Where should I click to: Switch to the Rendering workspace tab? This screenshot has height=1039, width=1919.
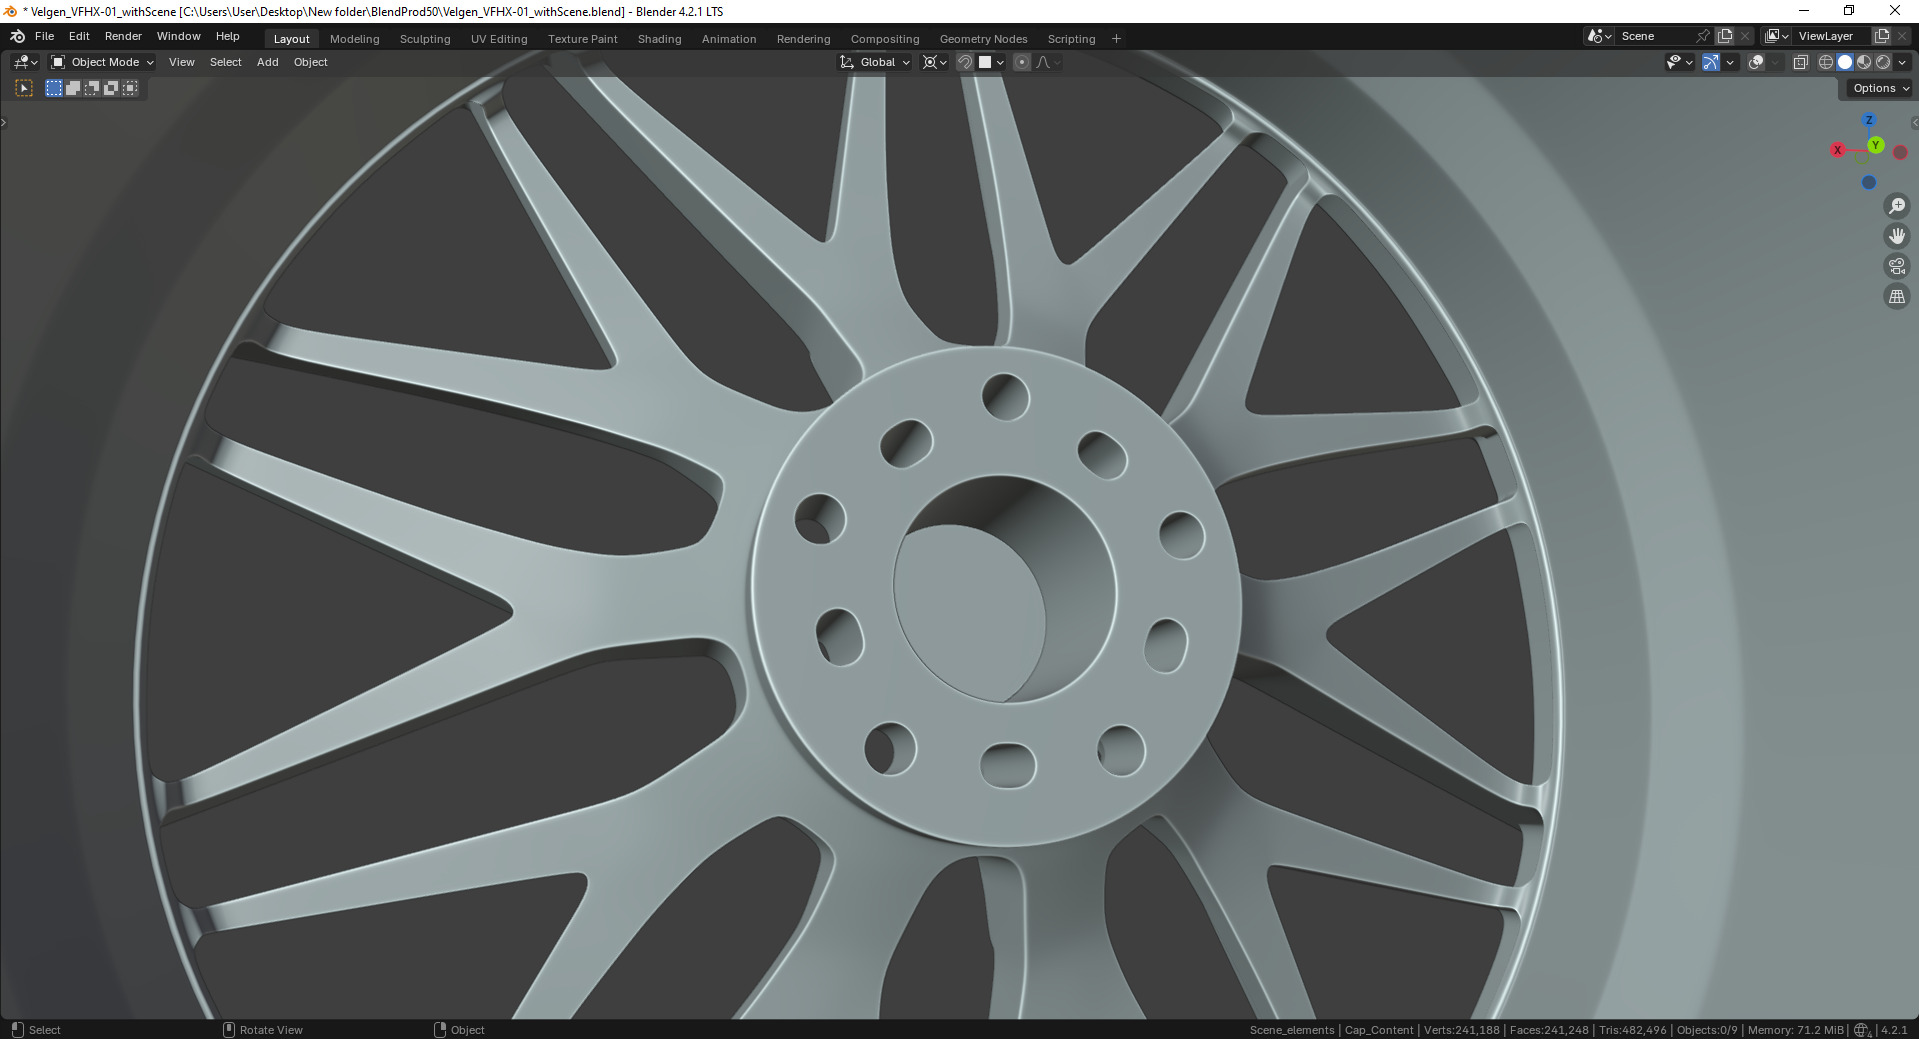pyautogui.click(x=803, y=39)
